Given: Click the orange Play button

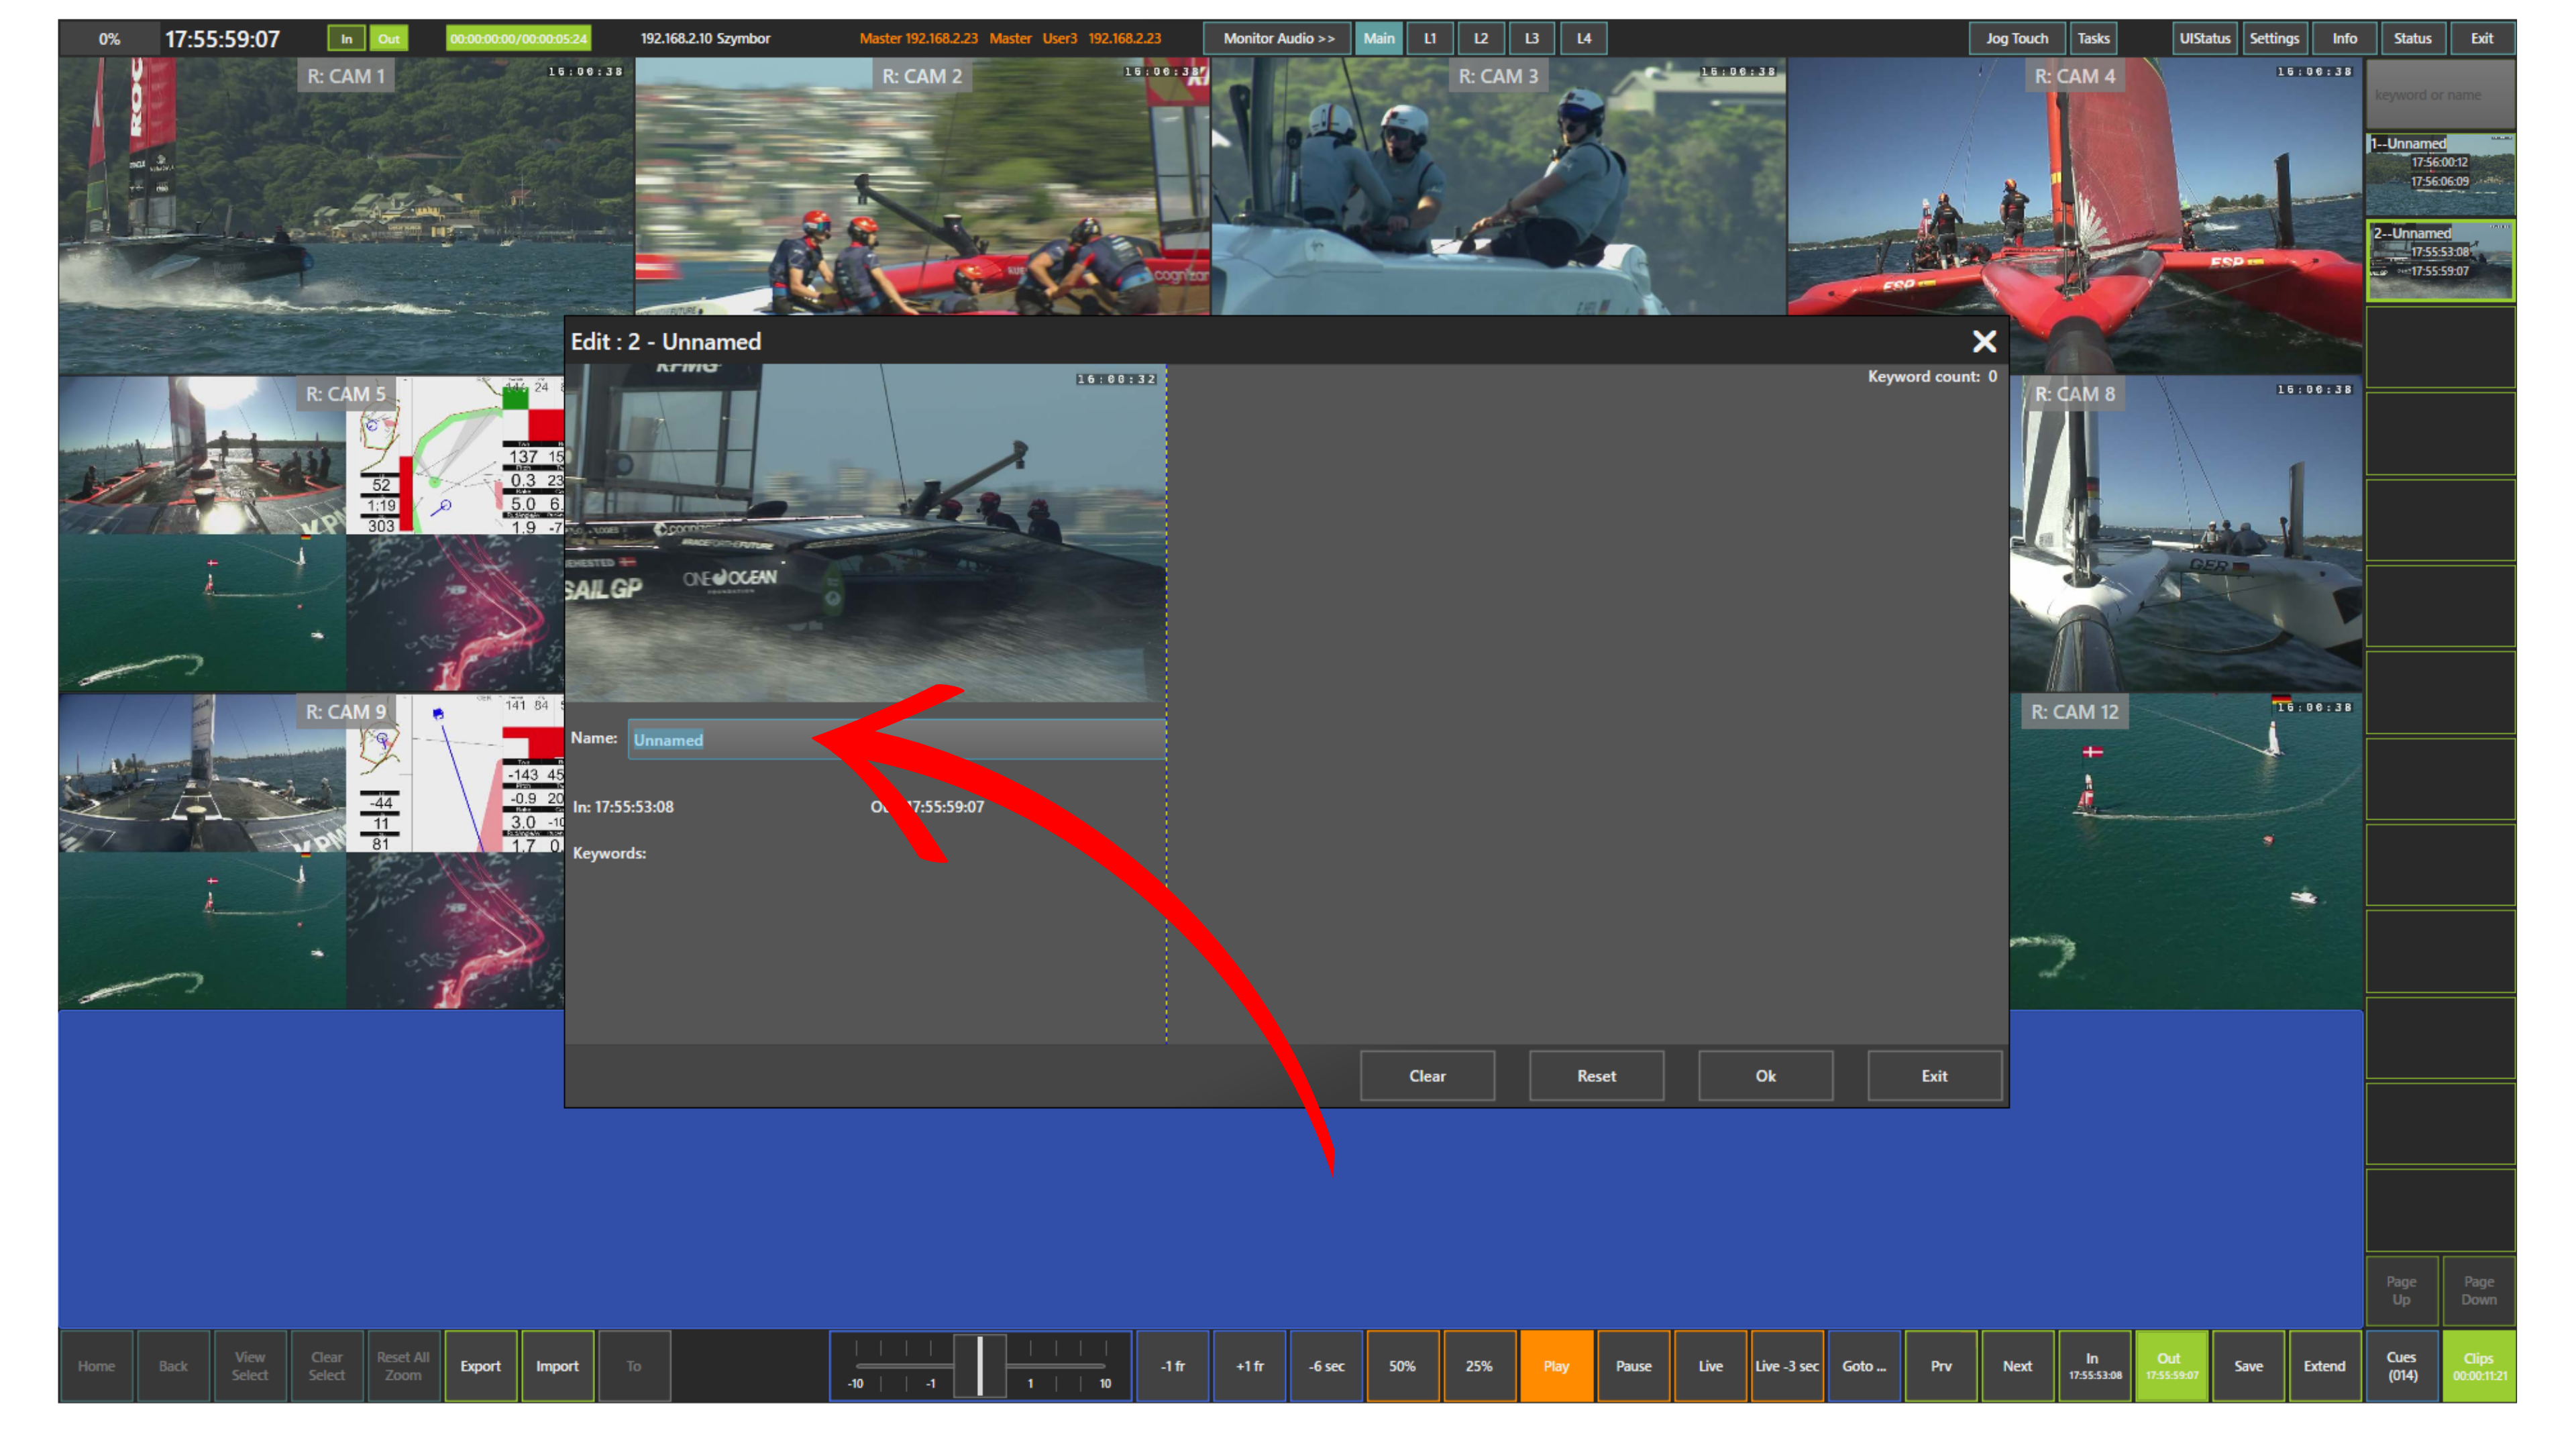Looking at the screenshot, I should click(1556, 1366).
